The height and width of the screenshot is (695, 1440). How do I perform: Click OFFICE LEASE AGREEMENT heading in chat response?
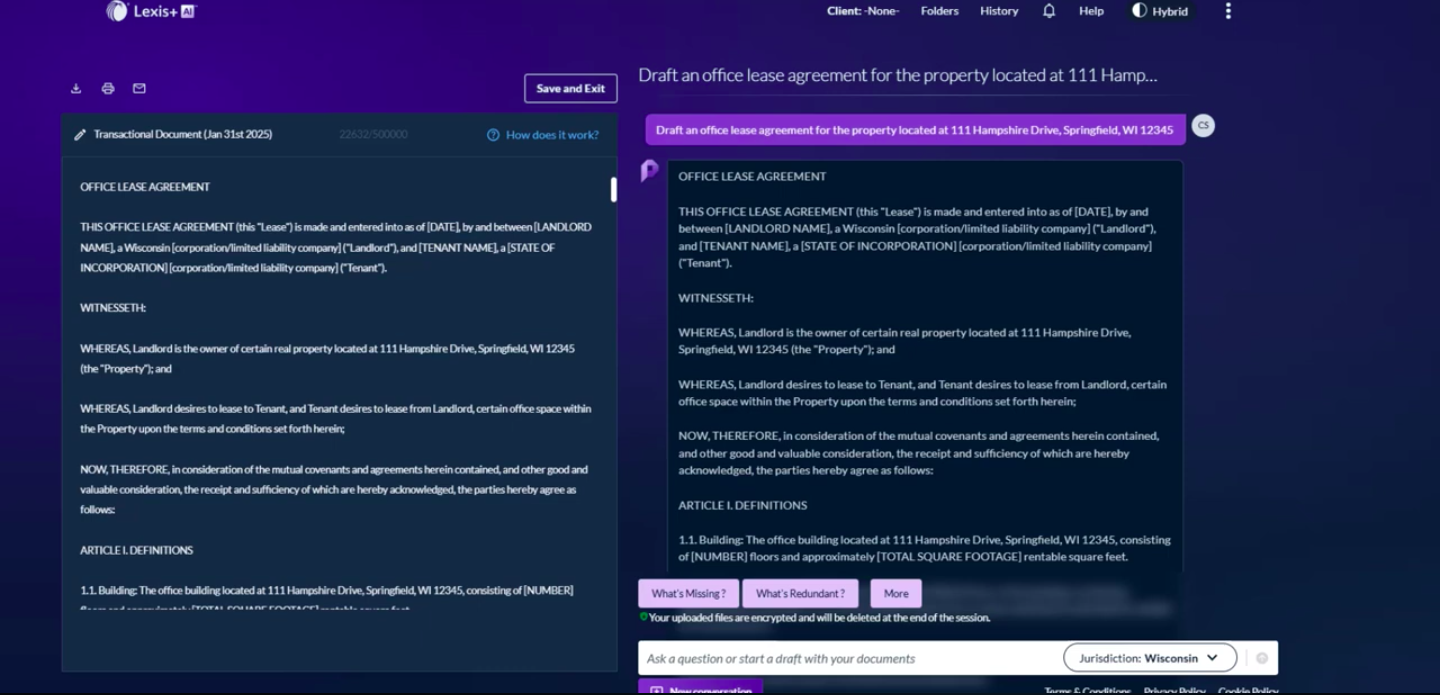(752, 176)
